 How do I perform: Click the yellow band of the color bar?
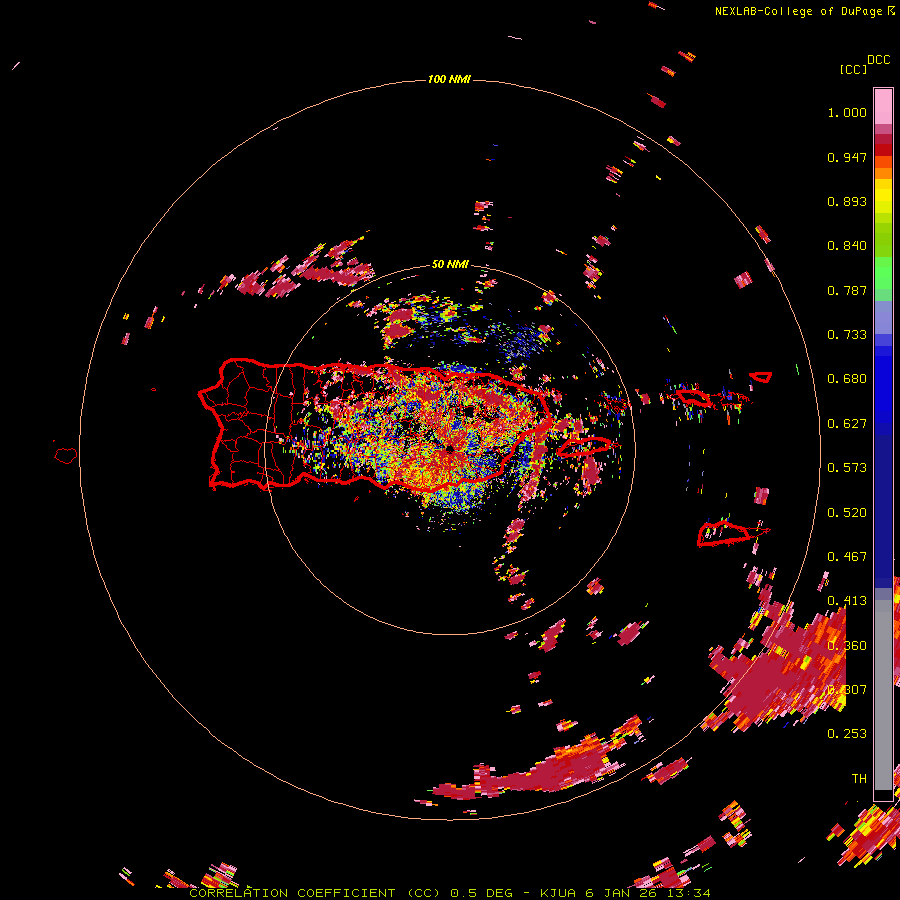883,197
